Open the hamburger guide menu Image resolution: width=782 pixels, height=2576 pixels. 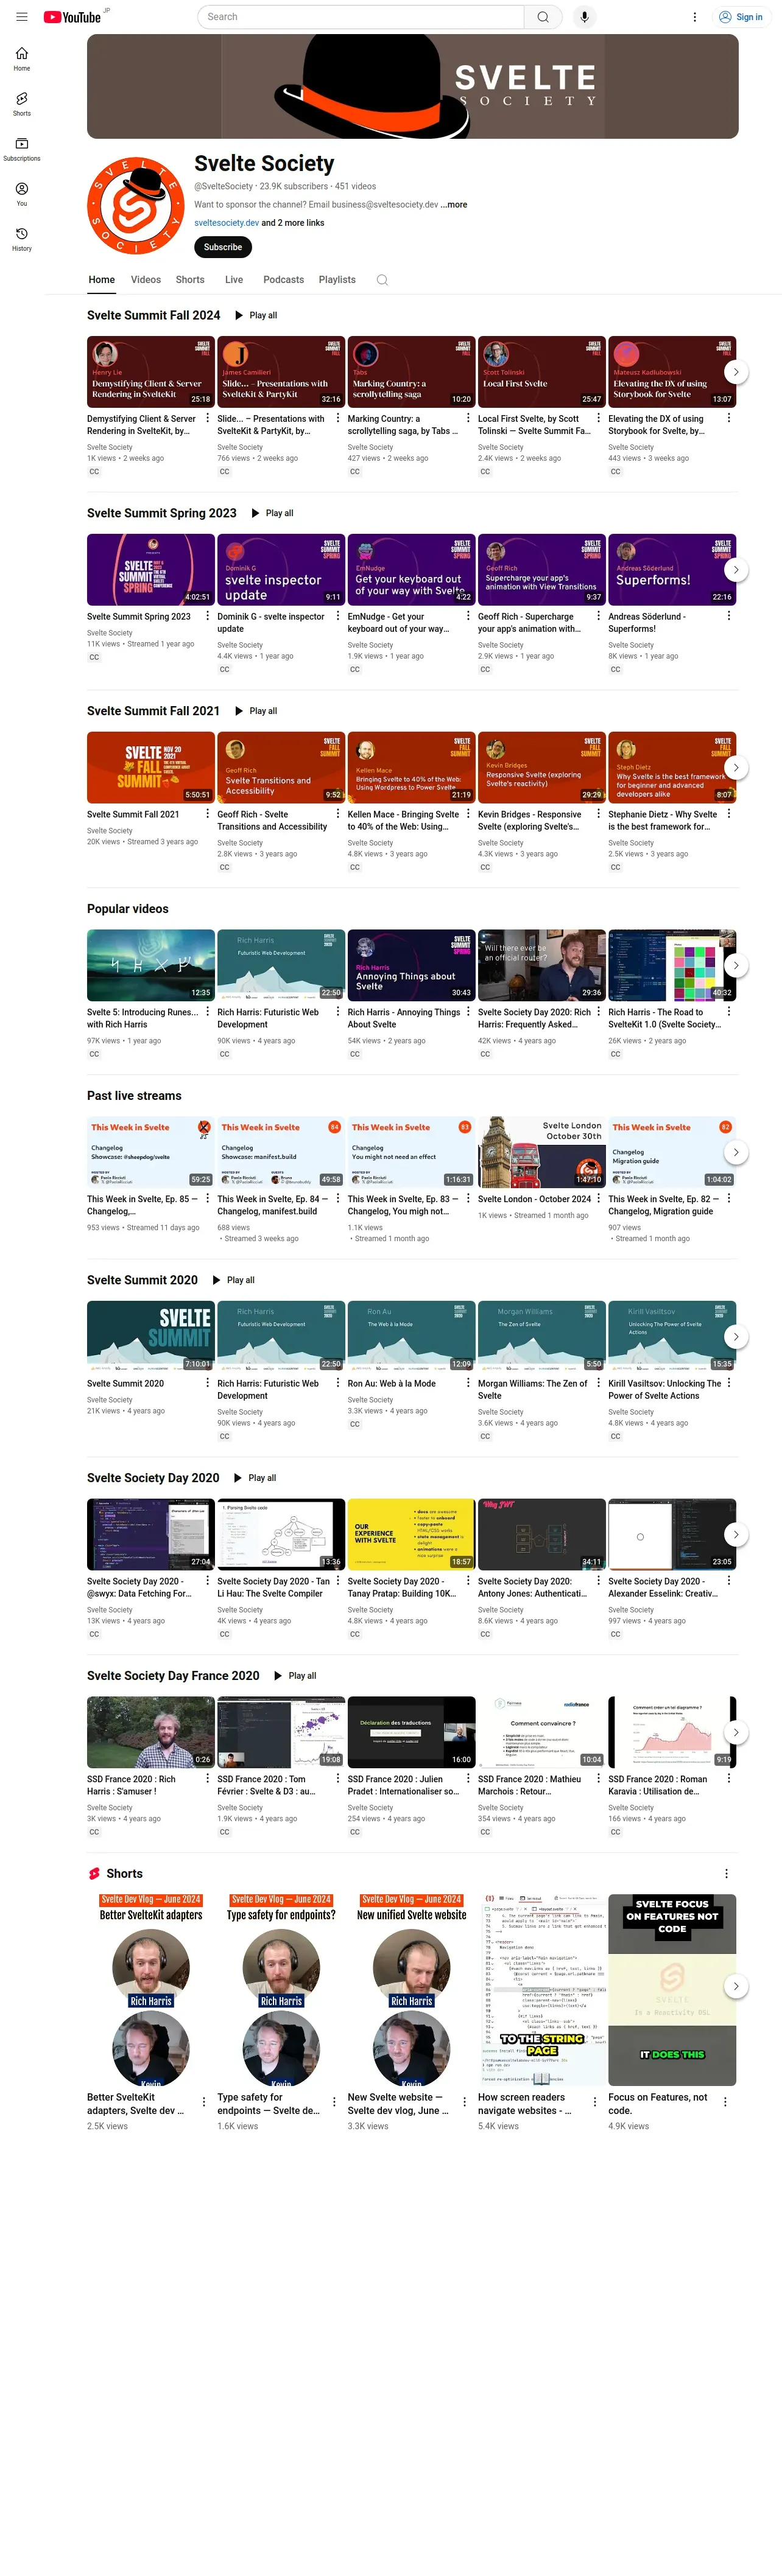click(22, 17)
